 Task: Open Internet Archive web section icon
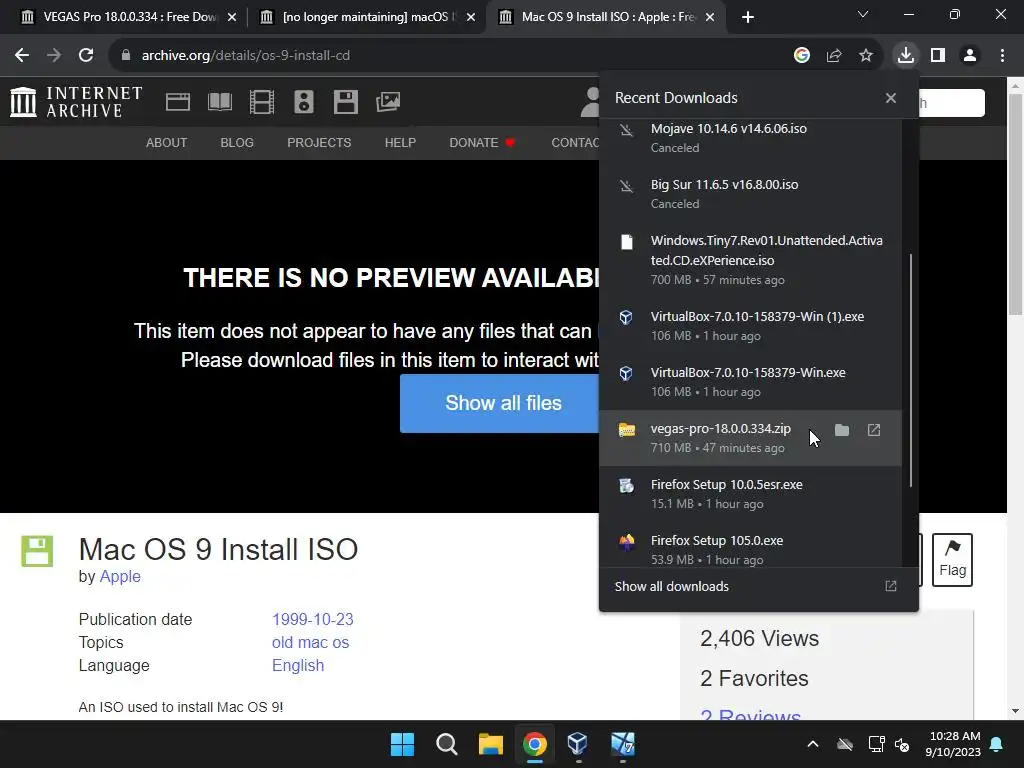178,102
